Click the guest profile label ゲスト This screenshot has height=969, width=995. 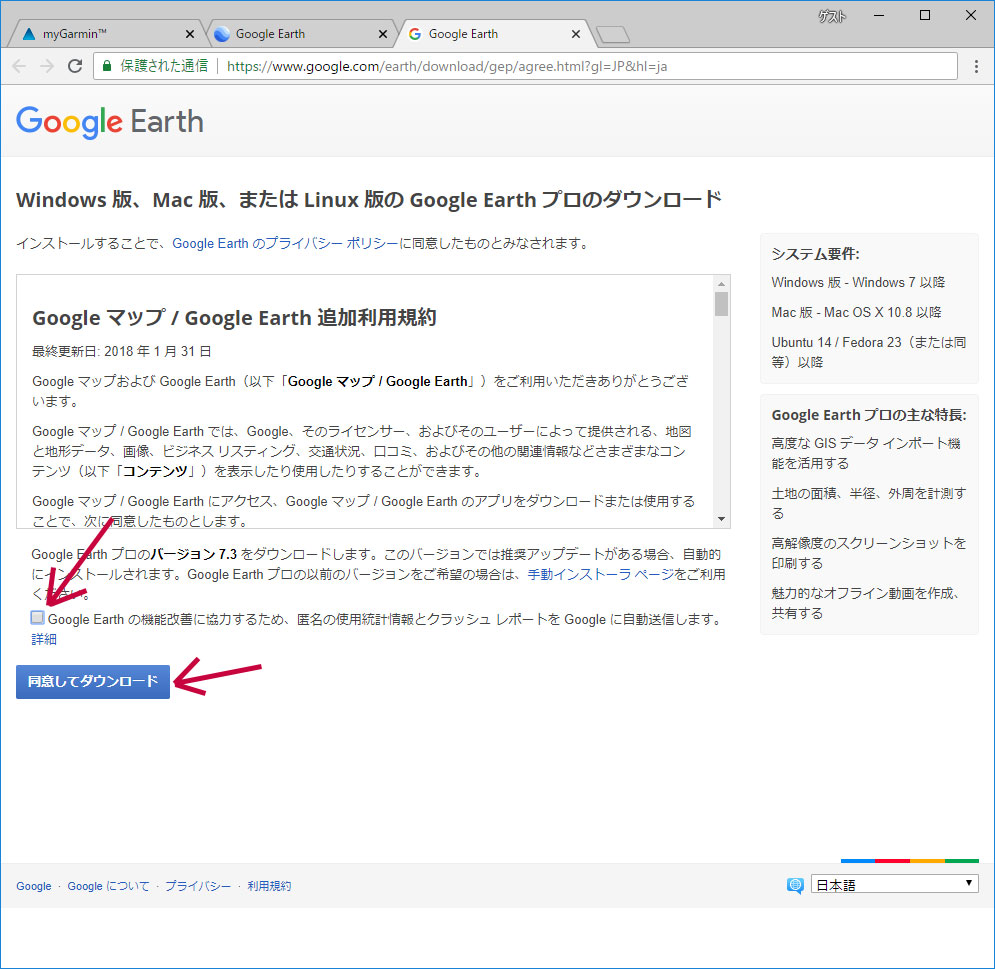click(832, 16)
